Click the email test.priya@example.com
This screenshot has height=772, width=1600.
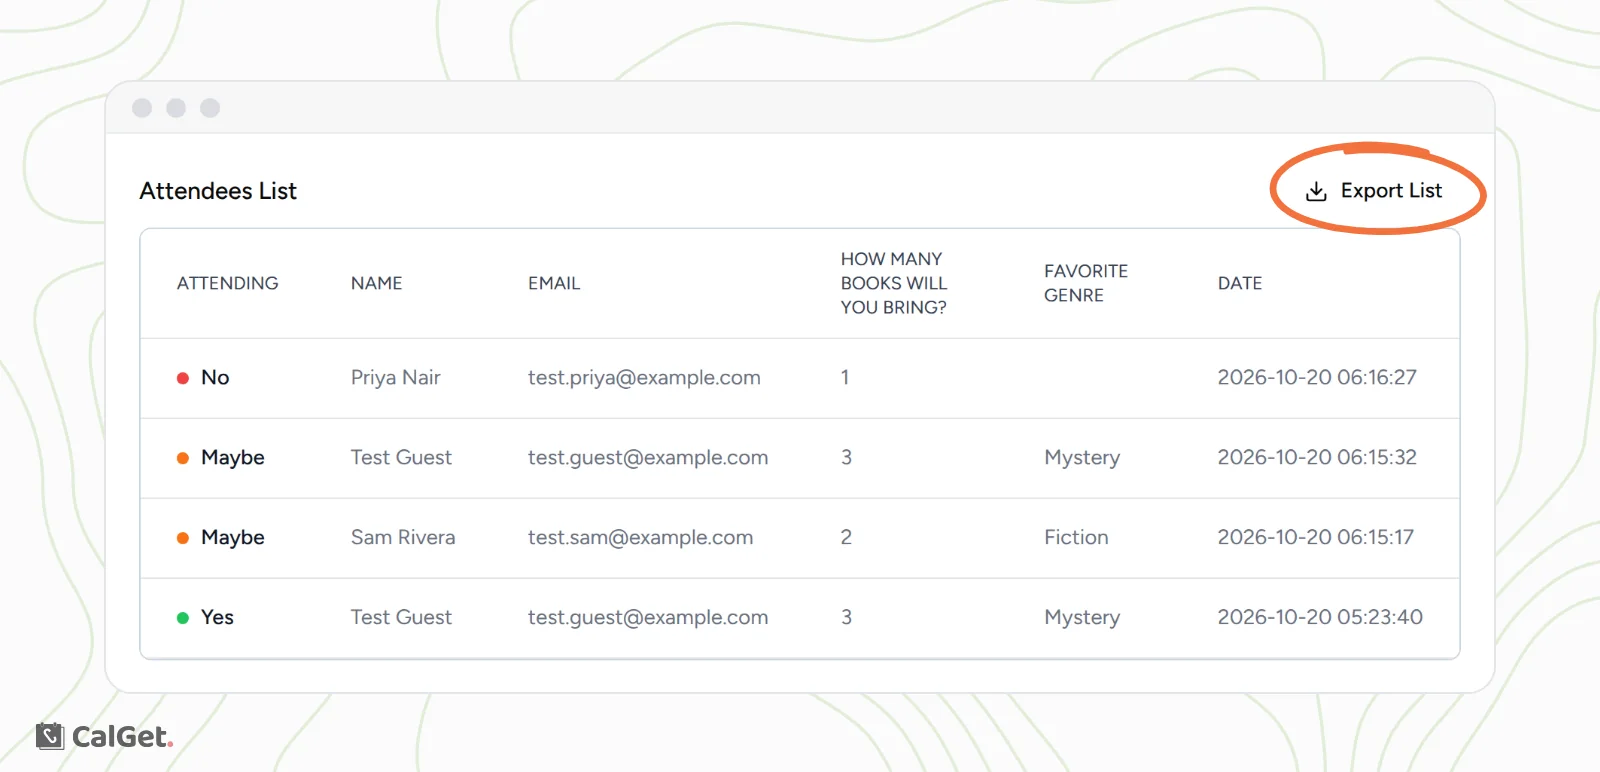[644, 378]
